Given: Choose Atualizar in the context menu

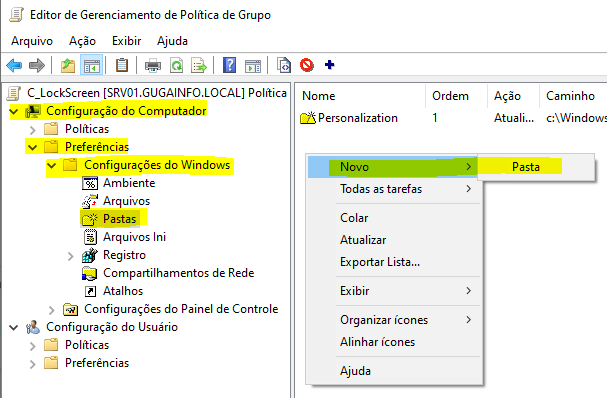Looking at the screenshot, I should [394, 240].
